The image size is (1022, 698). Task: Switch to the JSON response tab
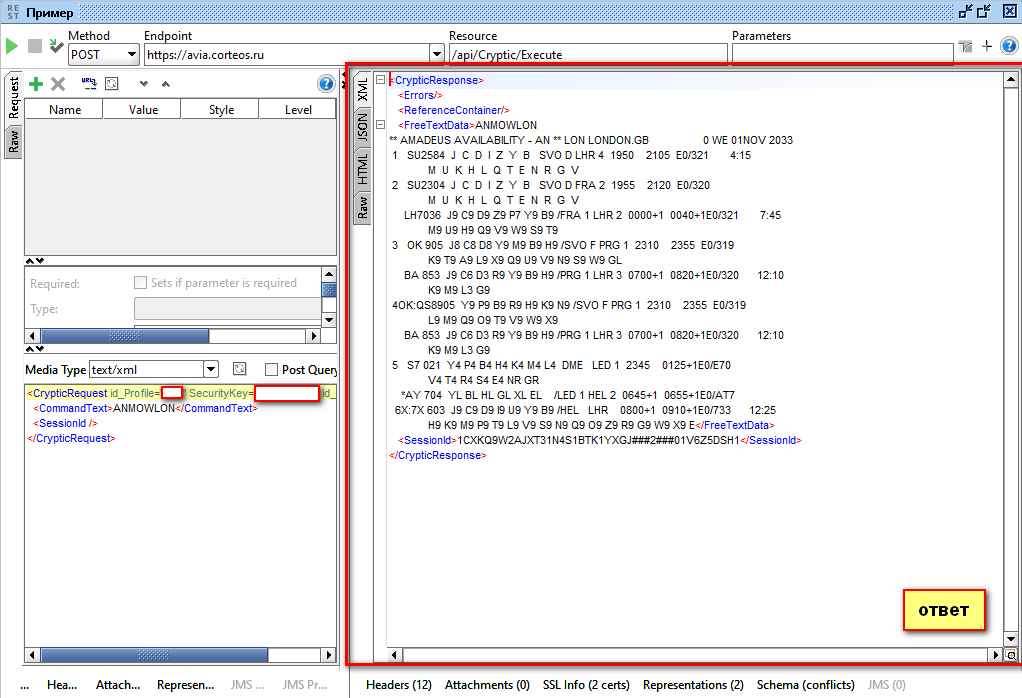[x=362, y=126]
